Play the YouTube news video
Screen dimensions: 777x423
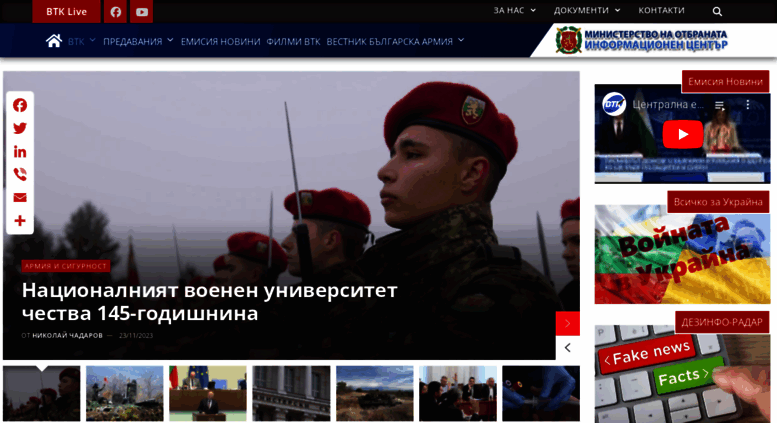point(683,134)
